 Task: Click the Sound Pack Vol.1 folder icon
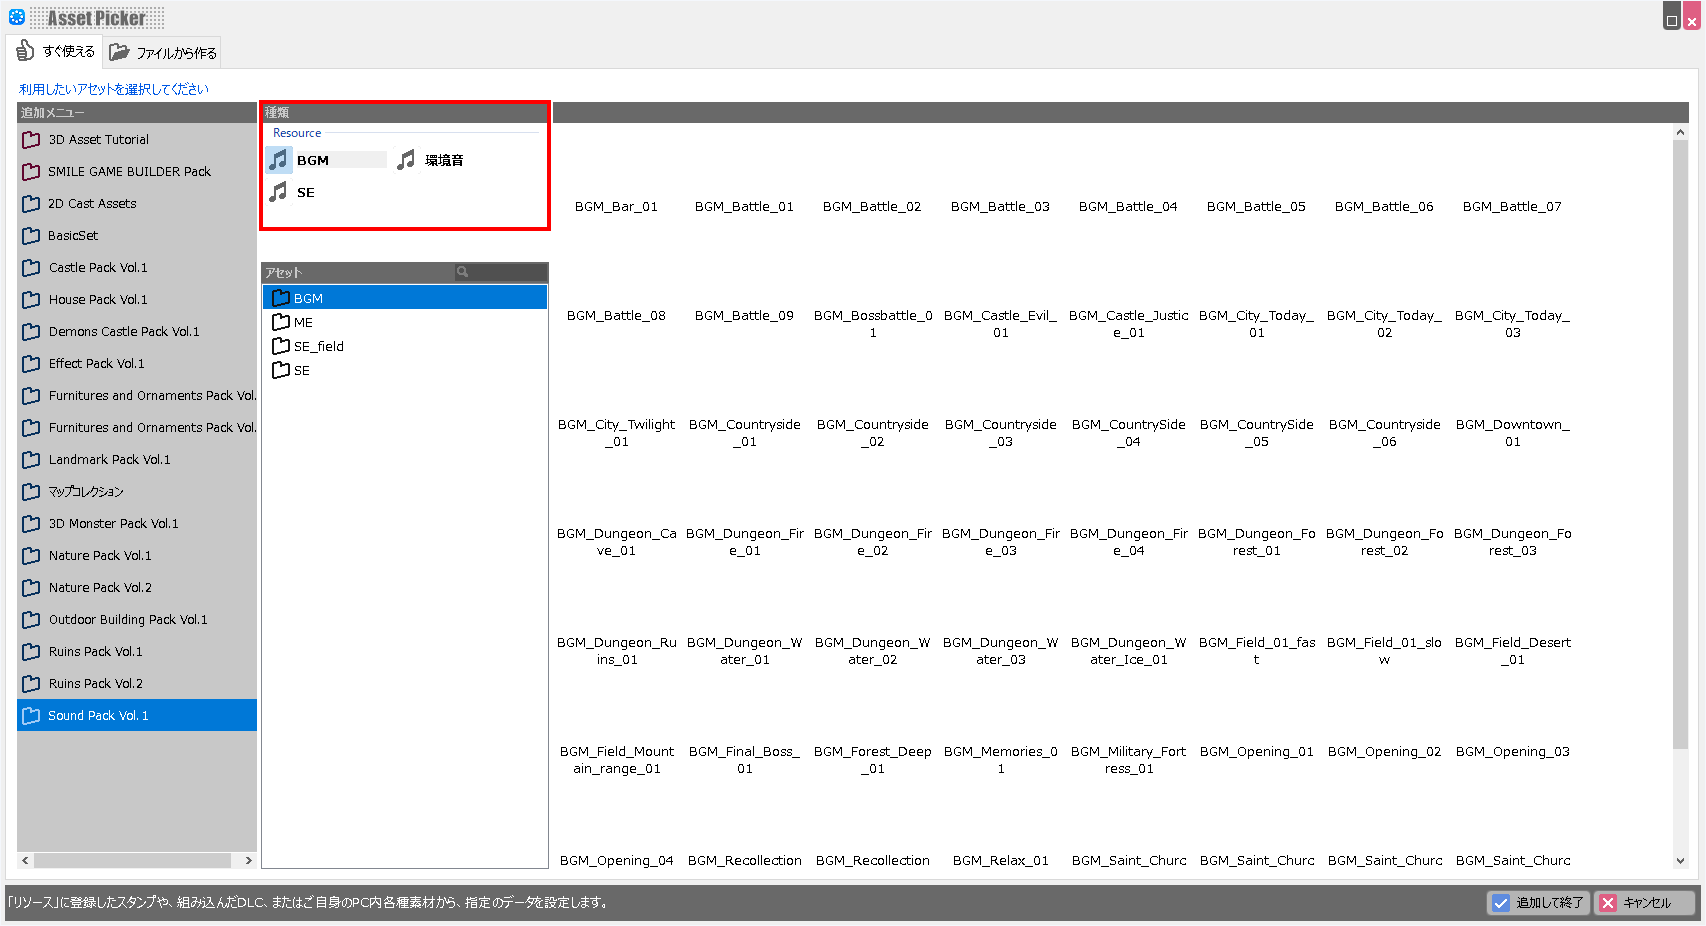pyautogui.click(x=32, y=716)
